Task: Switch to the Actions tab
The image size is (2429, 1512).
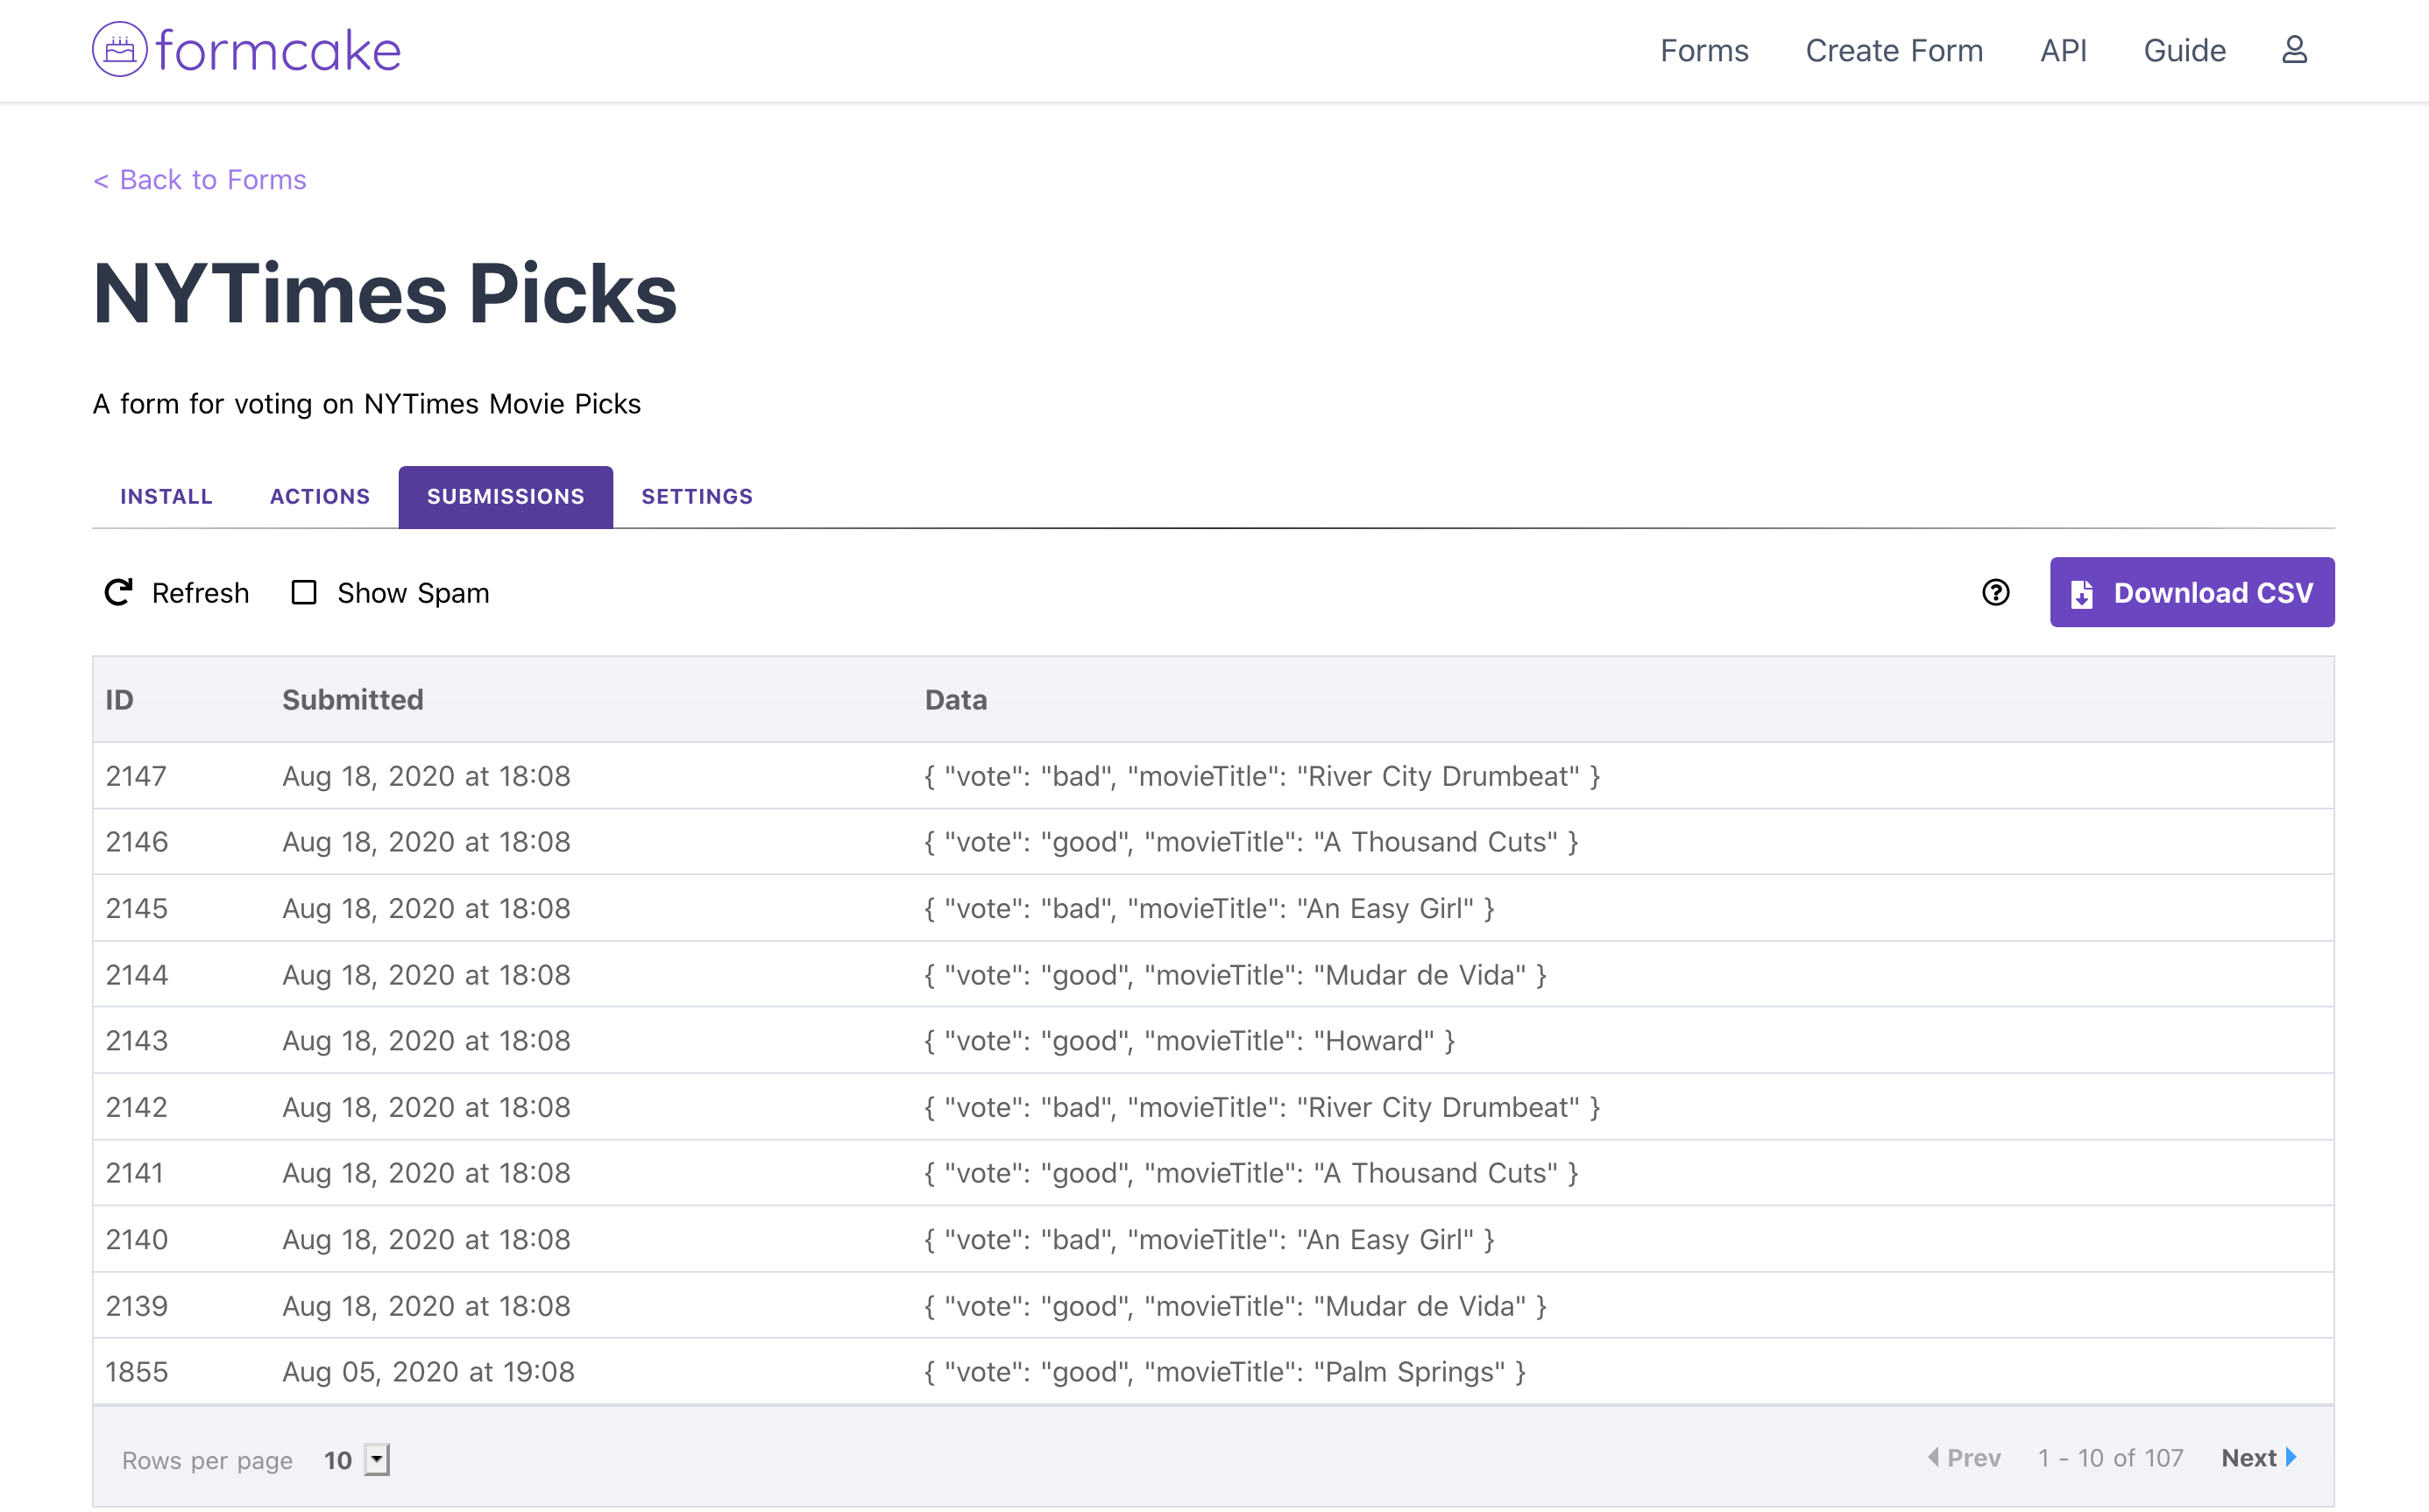Action: 320,497
